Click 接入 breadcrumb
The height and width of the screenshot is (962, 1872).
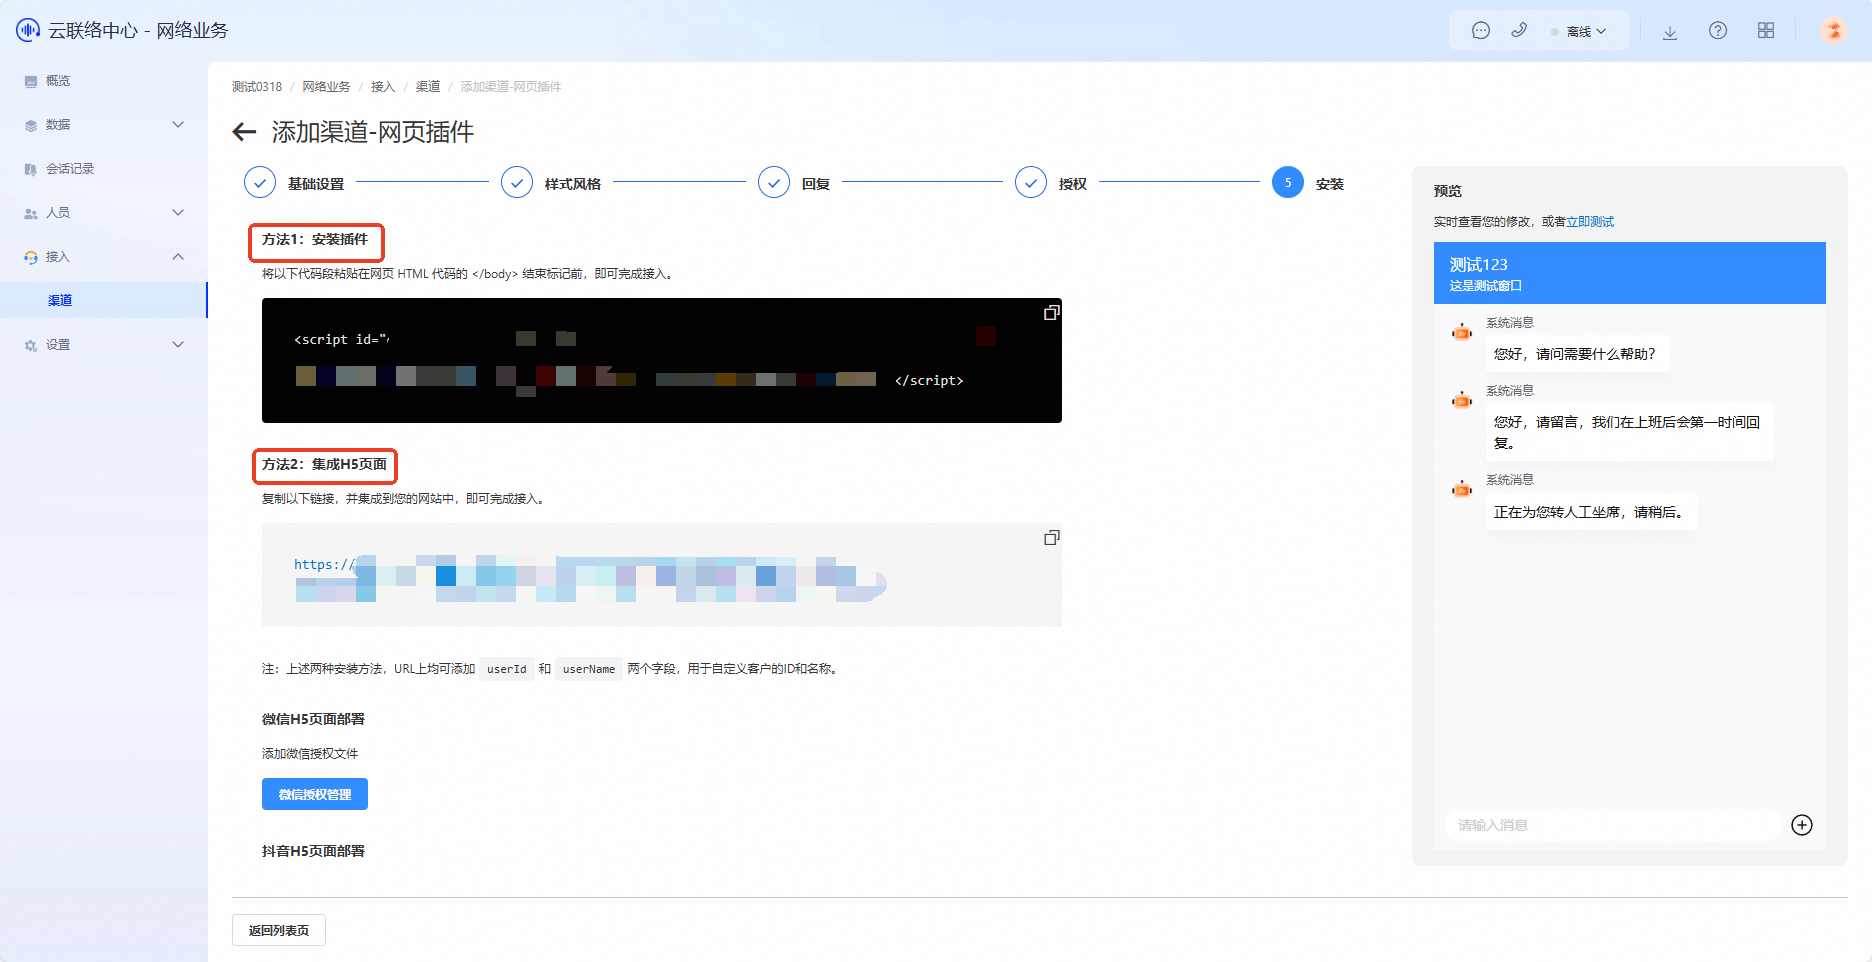[x=383, y=87]
